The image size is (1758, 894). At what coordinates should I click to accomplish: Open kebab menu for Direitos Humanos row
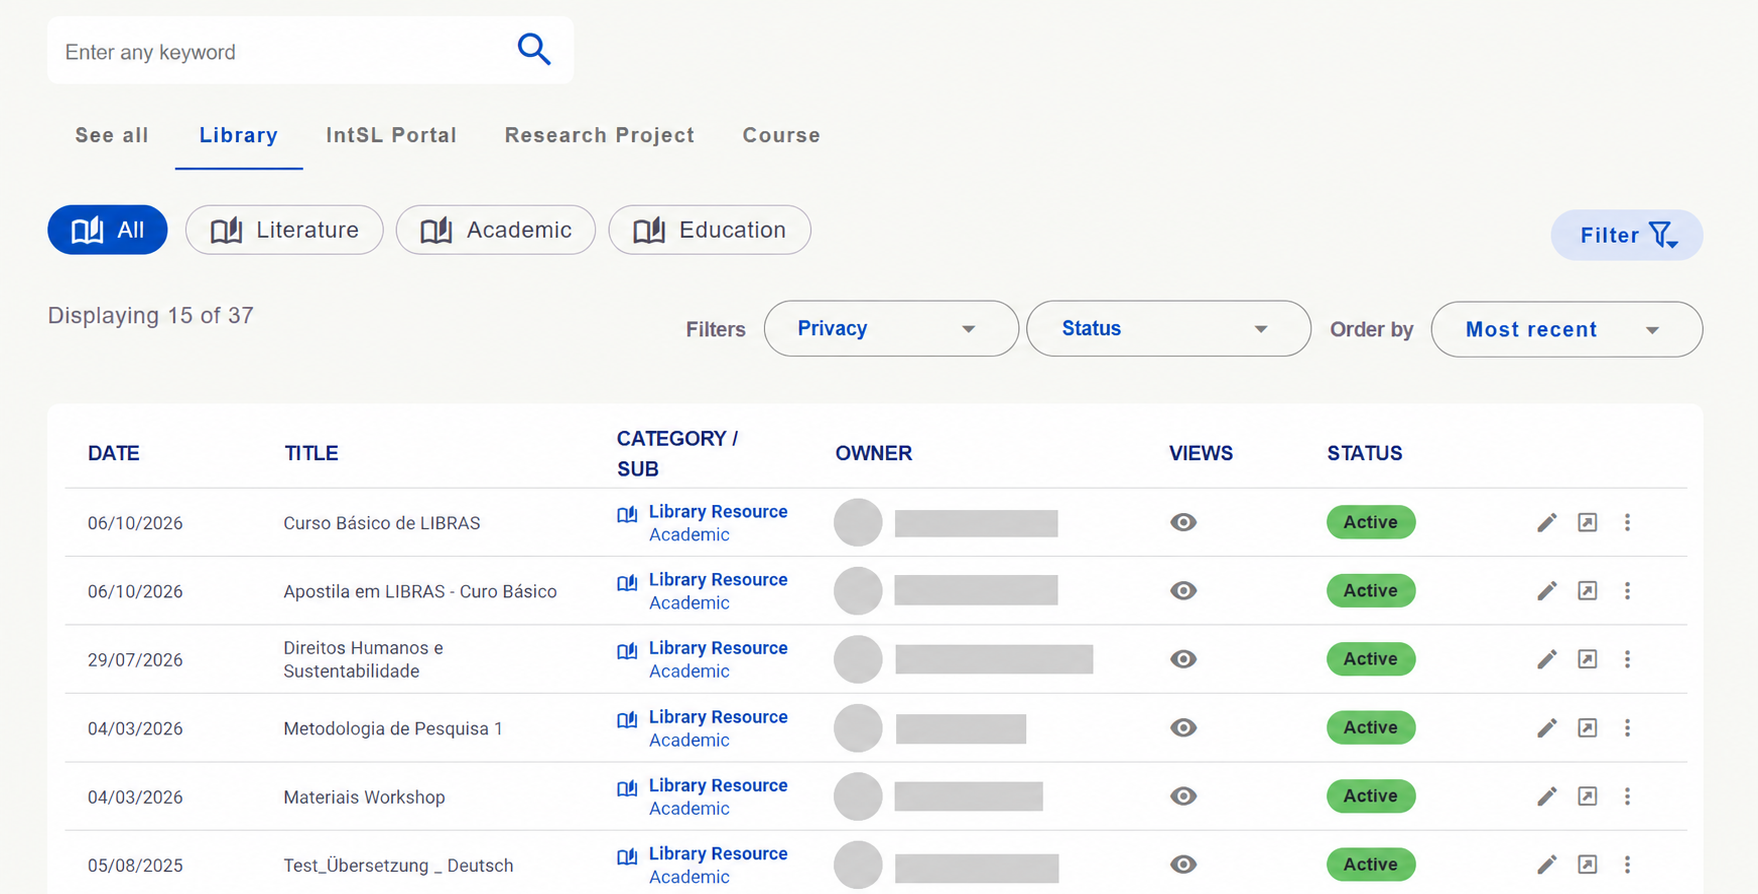[x=1627, y=659]
